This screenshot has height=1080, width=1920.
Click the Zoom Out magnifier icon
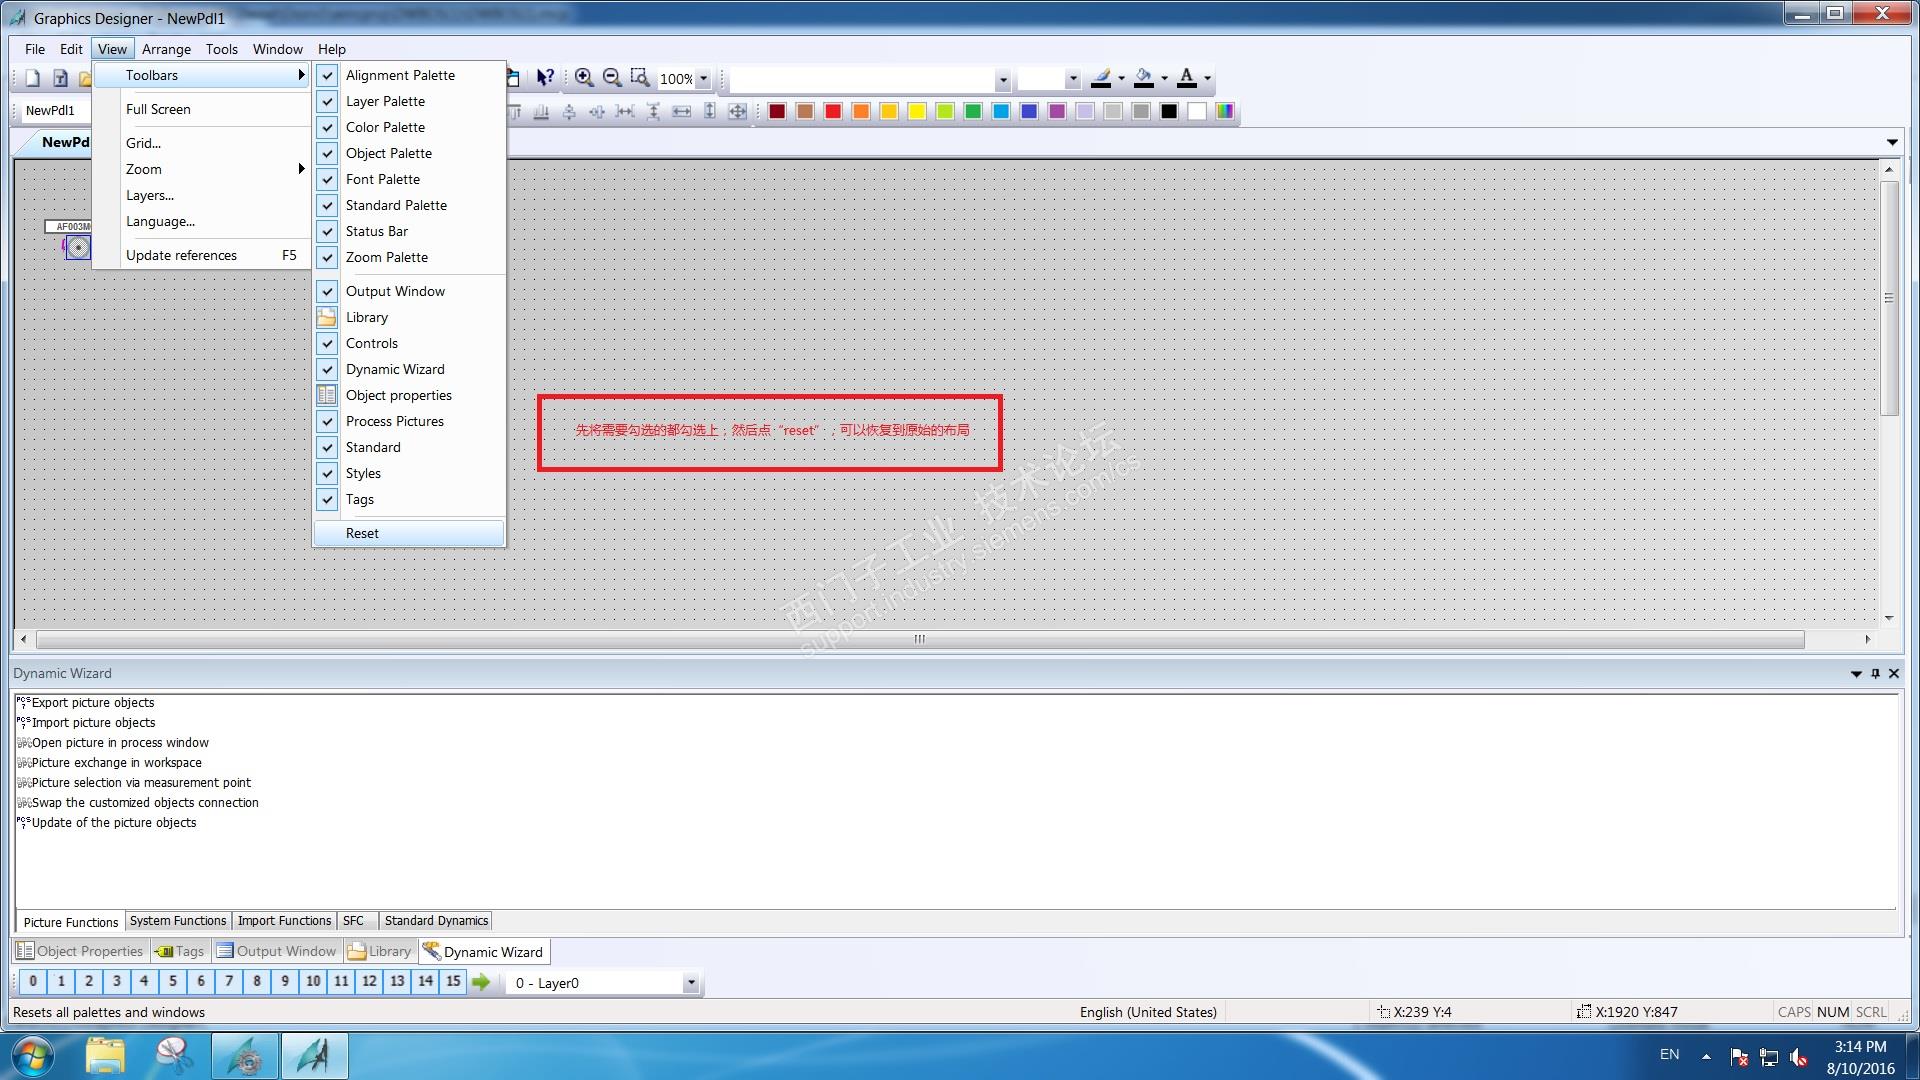pyautogui.click(x=612, y=78)
